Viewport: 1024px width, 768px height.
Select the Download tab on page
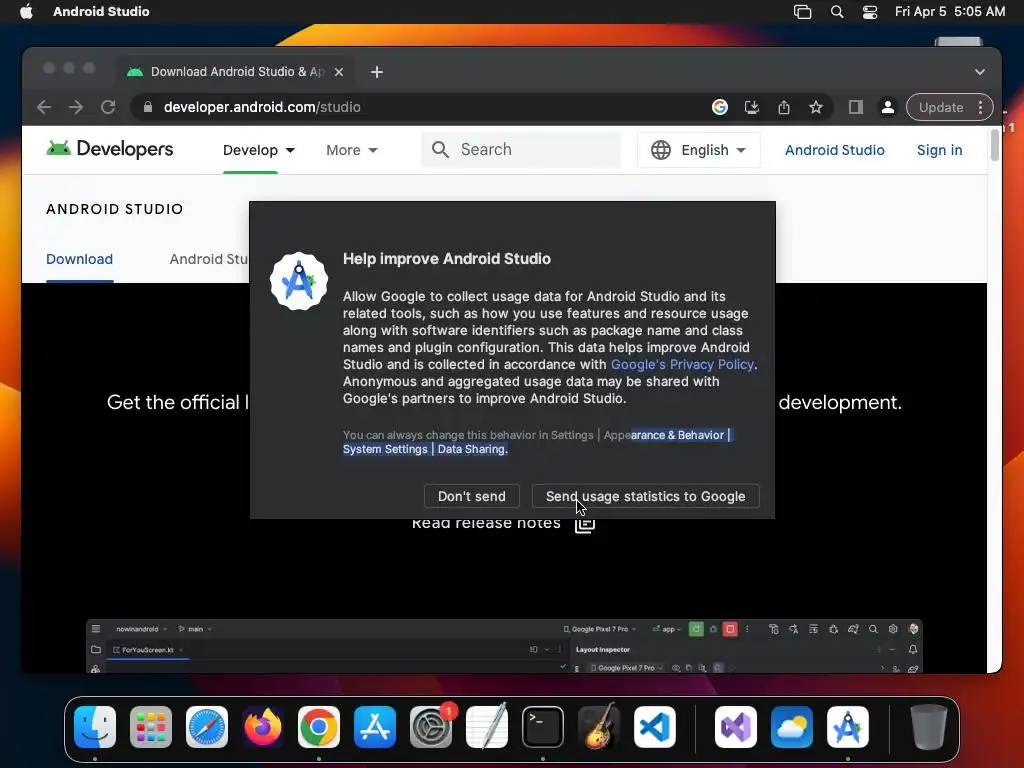click(79, 259)
